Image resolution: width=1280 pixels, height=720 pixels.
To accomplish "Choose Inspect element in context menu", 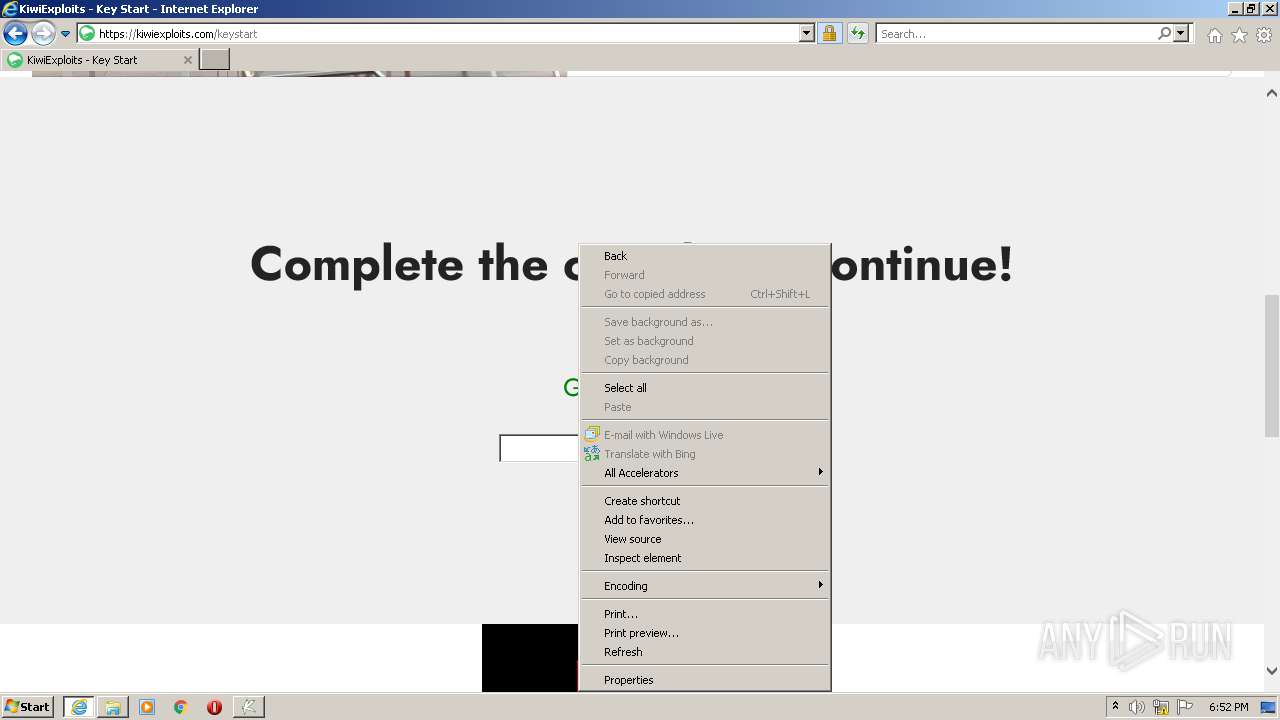I will pos(705,558).
